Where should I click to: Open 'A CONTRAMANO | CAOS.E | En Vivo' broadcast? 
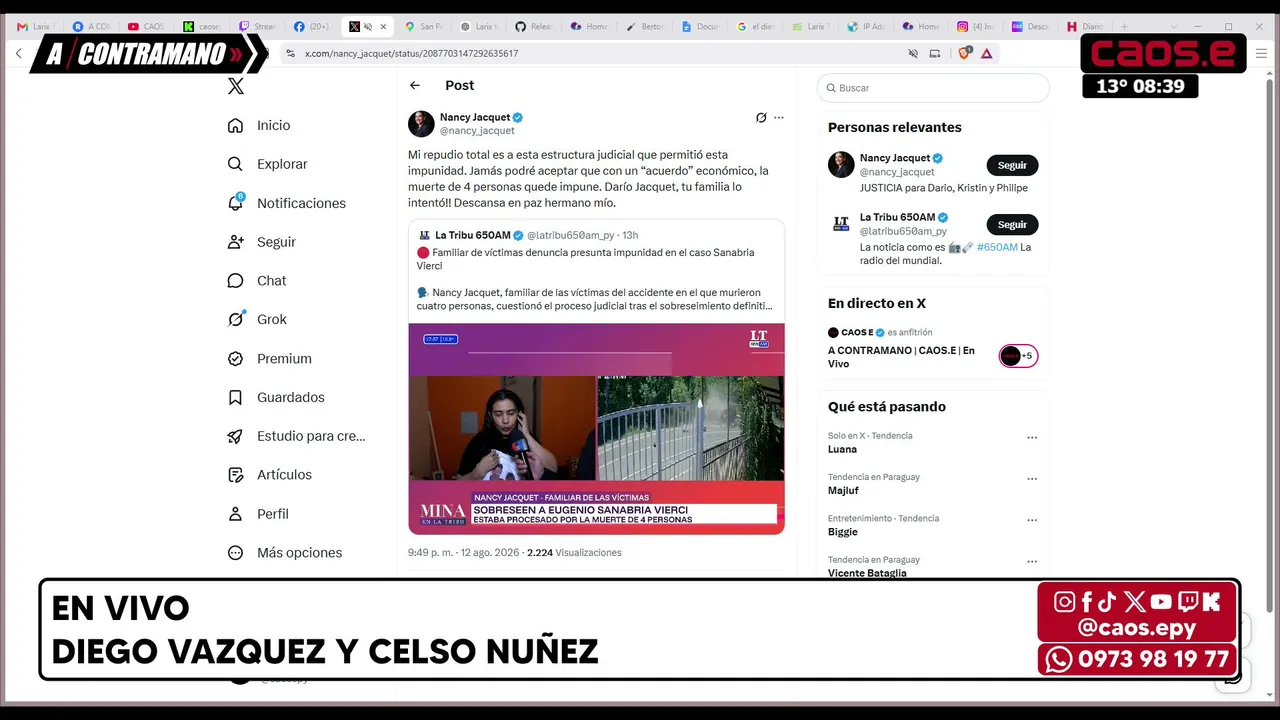click(x=901, y=357)
